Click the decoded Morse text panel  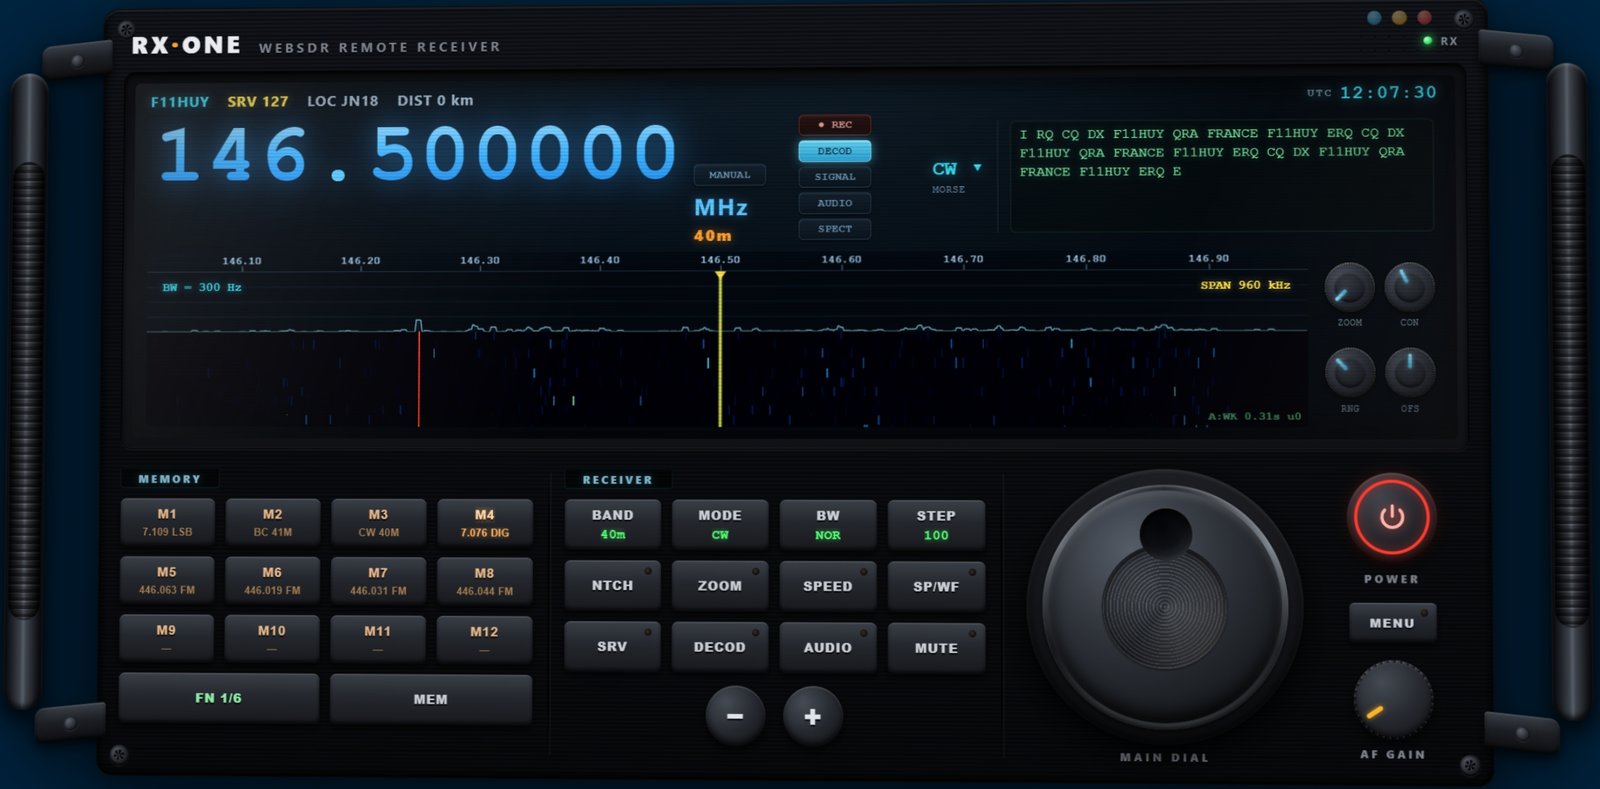click(1222, 176)
